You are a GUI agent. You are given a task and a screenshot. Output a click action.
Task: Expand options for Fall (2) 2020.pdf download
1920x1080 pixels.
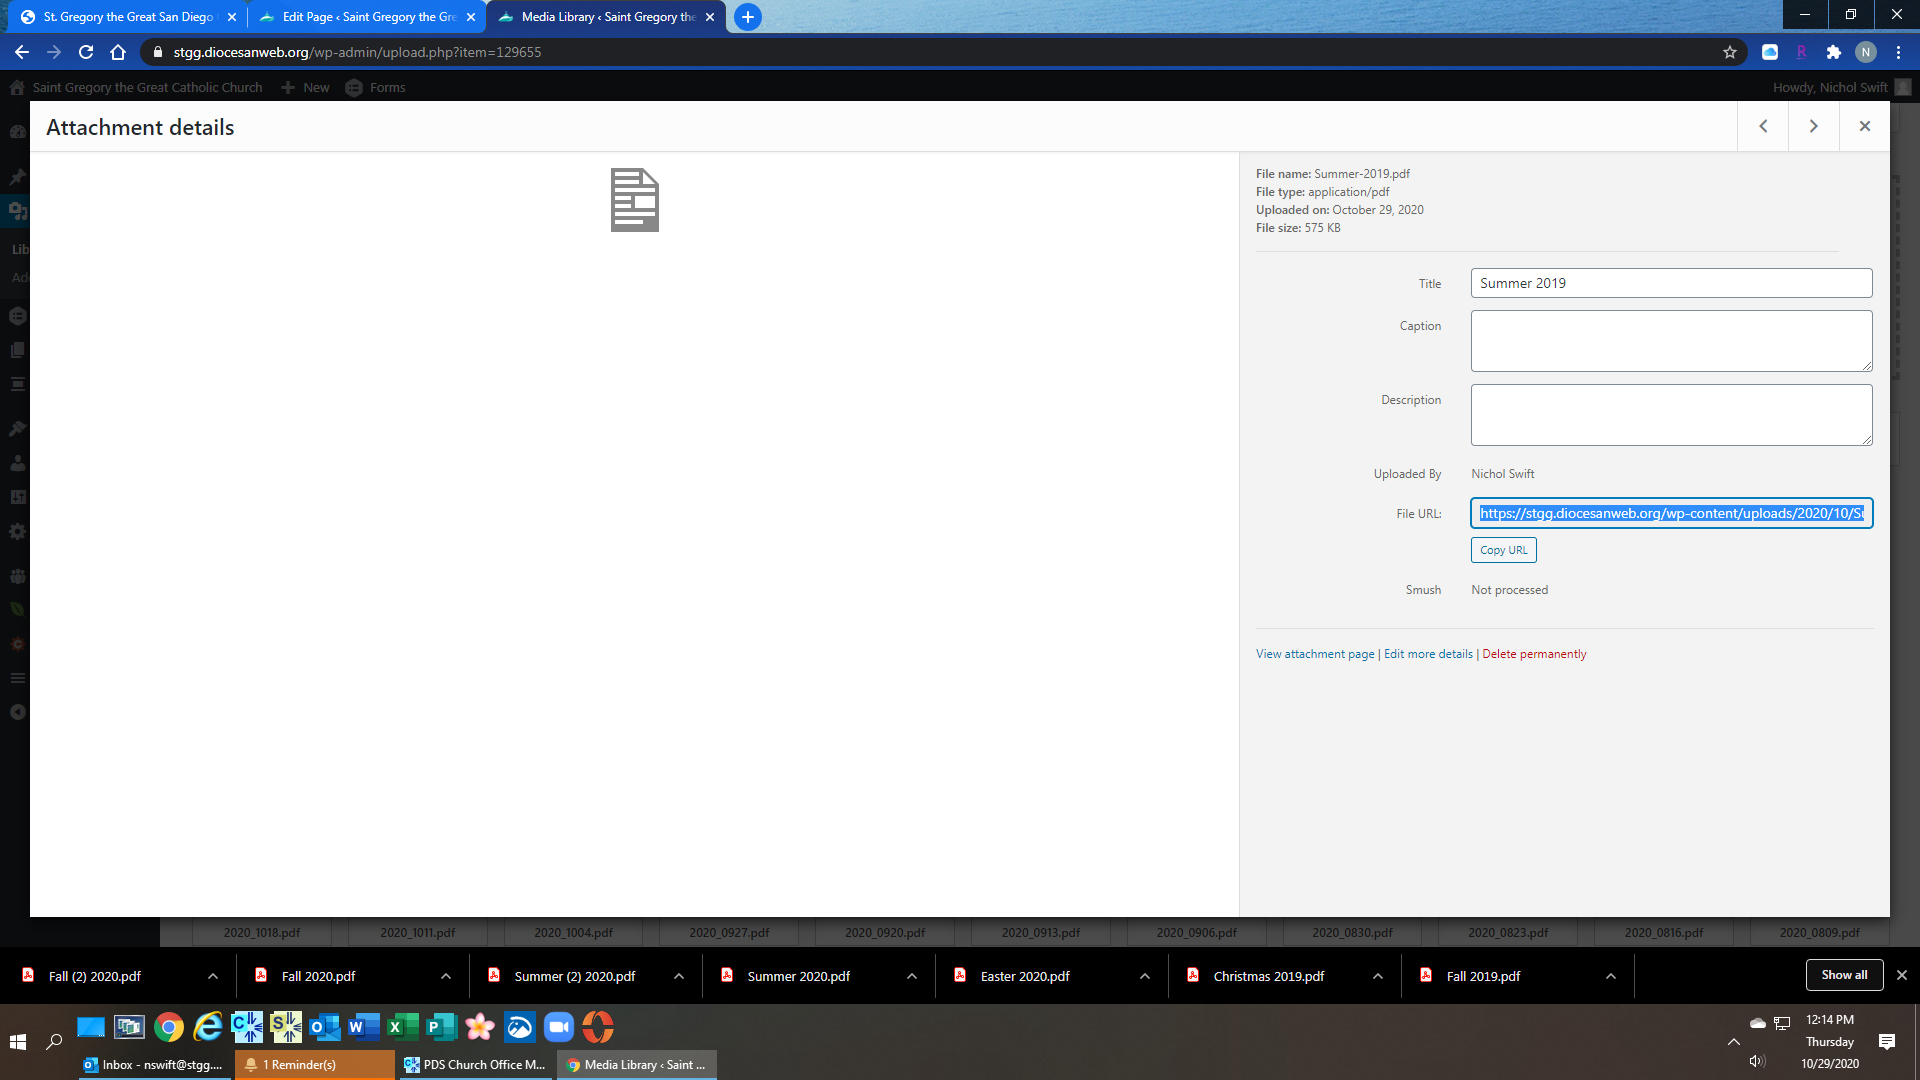tap(213, 976)
